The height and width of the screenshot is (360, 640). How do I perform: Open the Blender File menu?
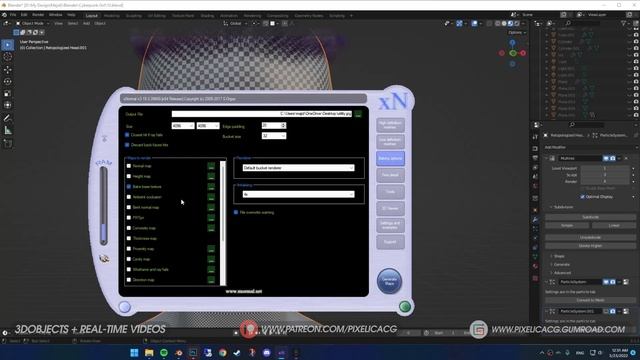[13, 15]
